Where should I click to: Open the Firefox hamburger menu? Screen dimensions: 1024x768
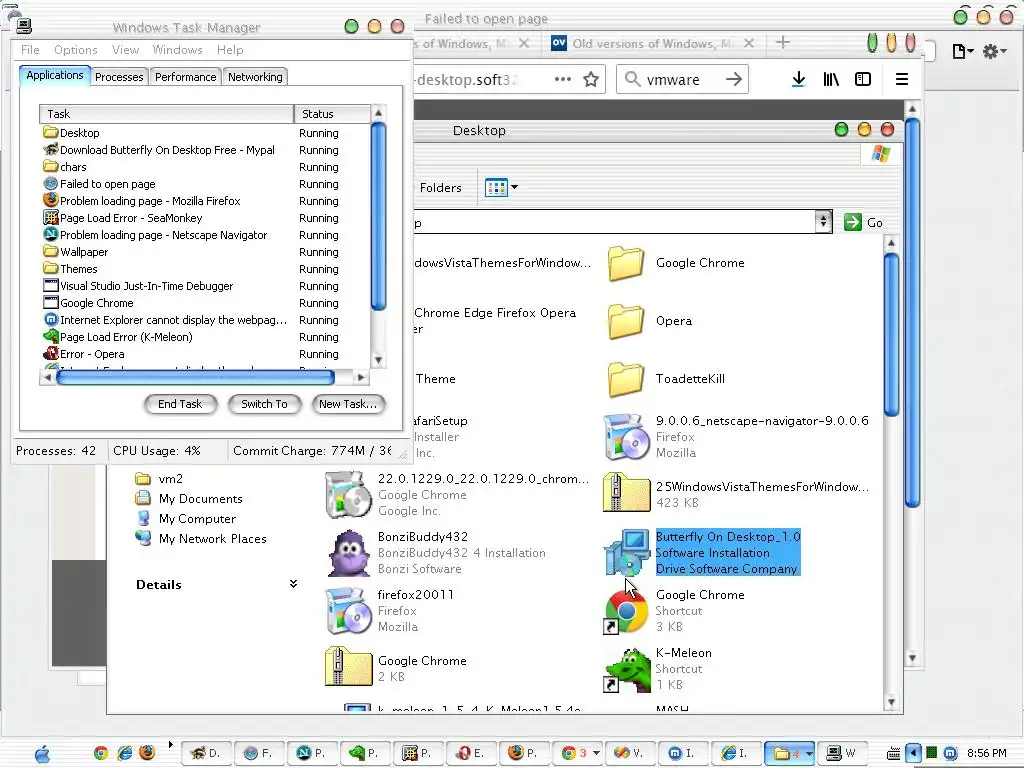[902, 79]
